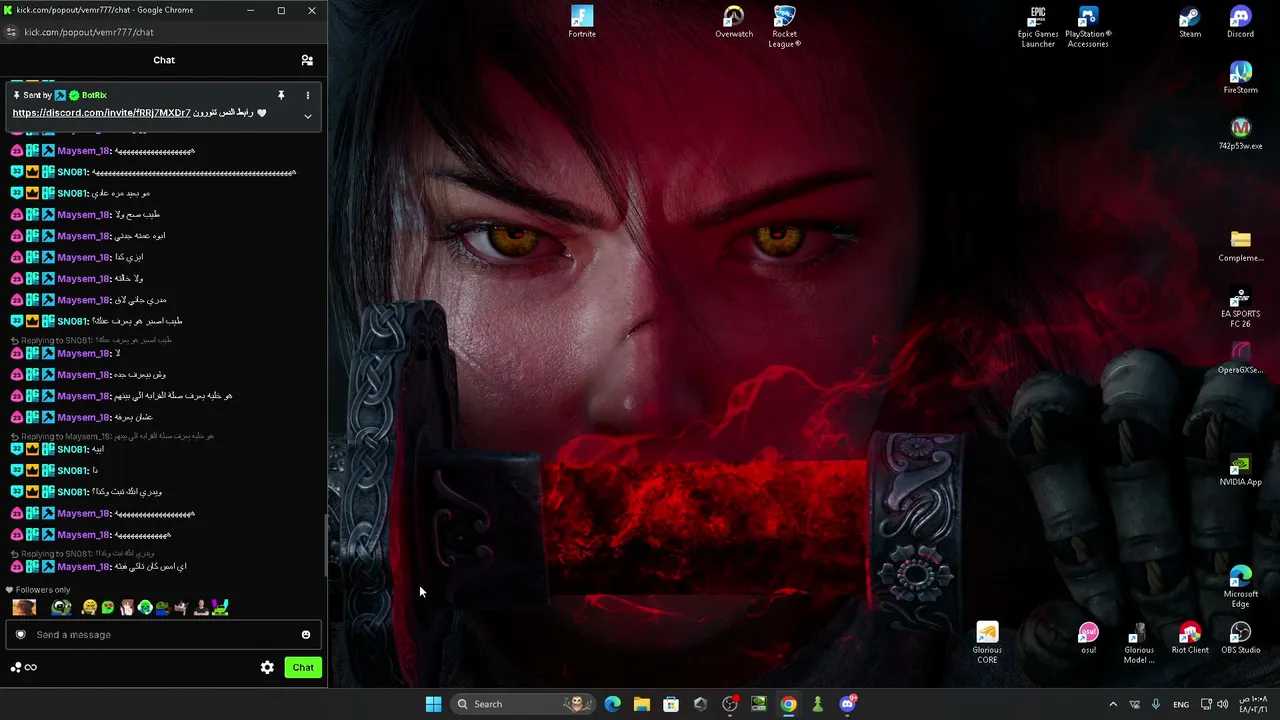The height and width of the screenshot is (720, 1280).
Task: Open the taskbar clock and calendar
Action: coord(1255,704)
